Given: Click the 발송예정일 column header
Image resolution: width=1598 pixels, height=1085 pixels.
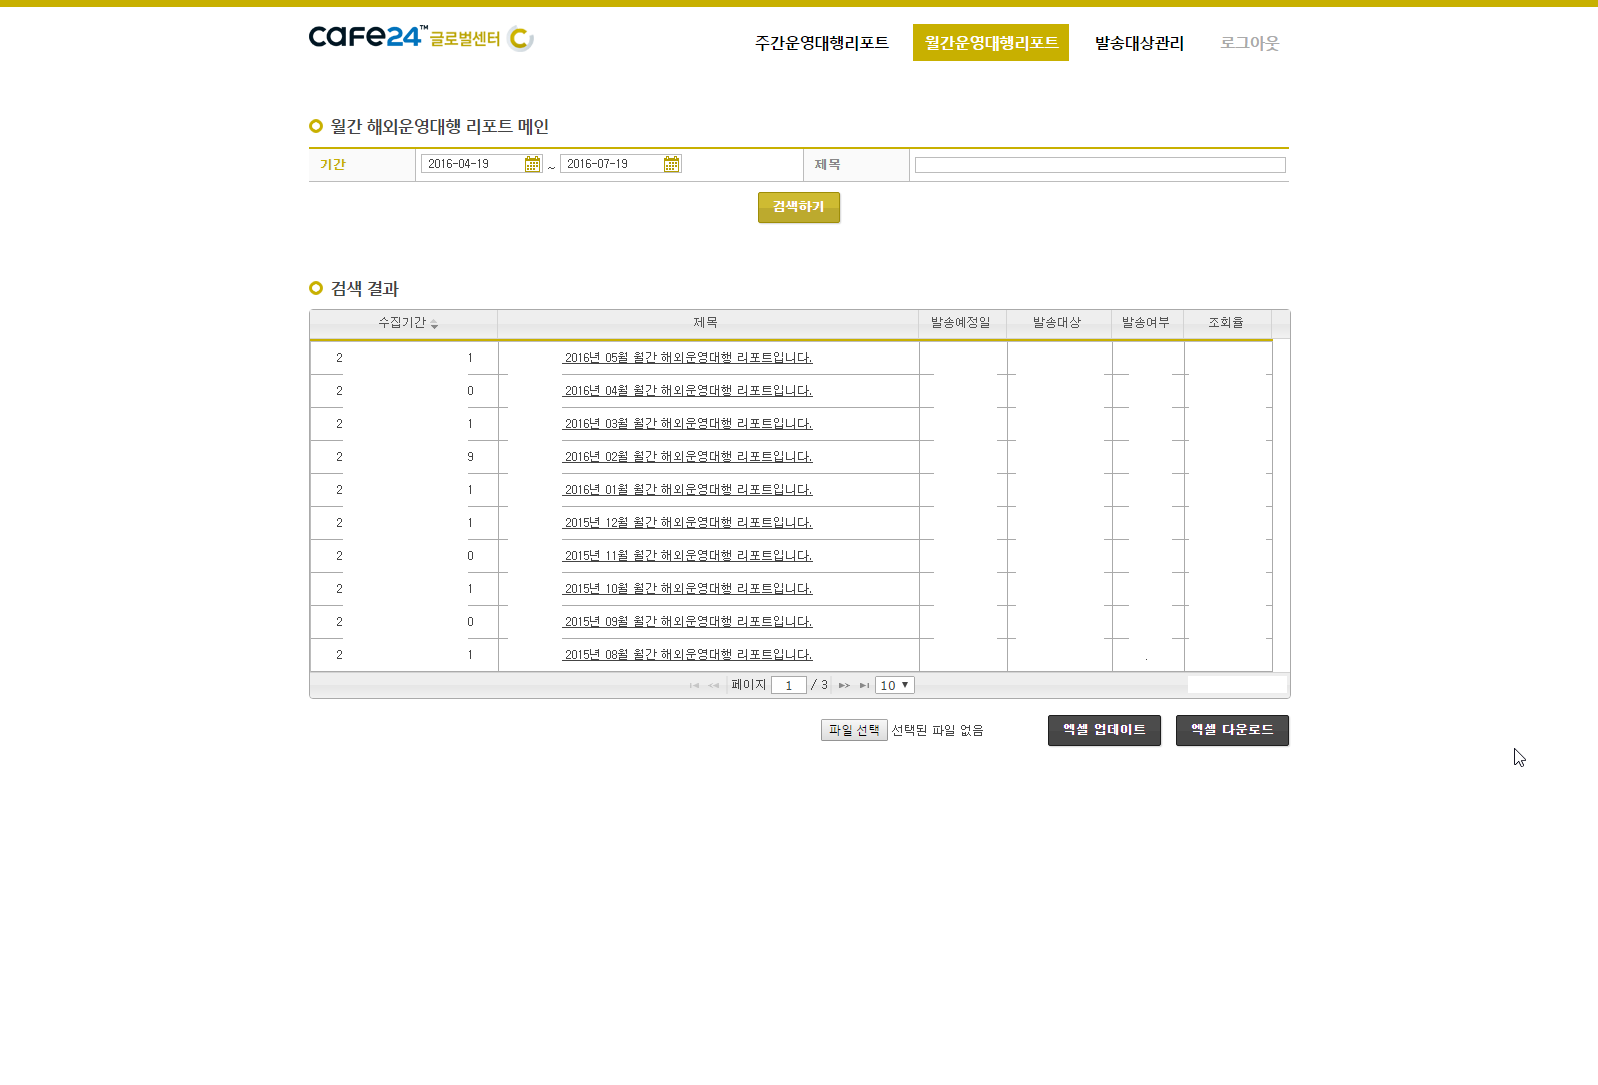Looking at the screenshot, I should point(961,323).
